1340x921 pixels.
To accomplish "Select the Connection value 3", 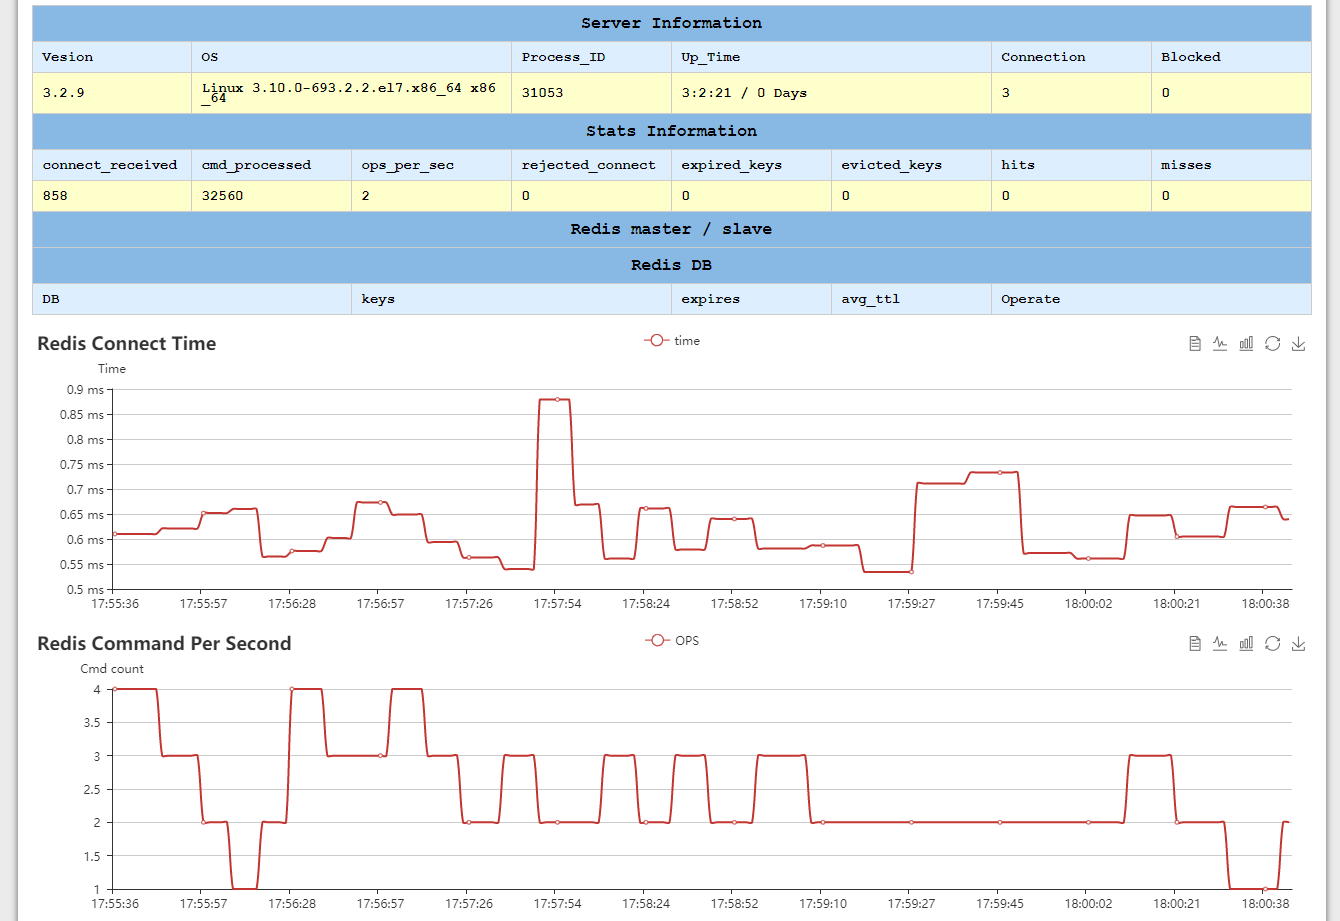I will pos(1071,93).
